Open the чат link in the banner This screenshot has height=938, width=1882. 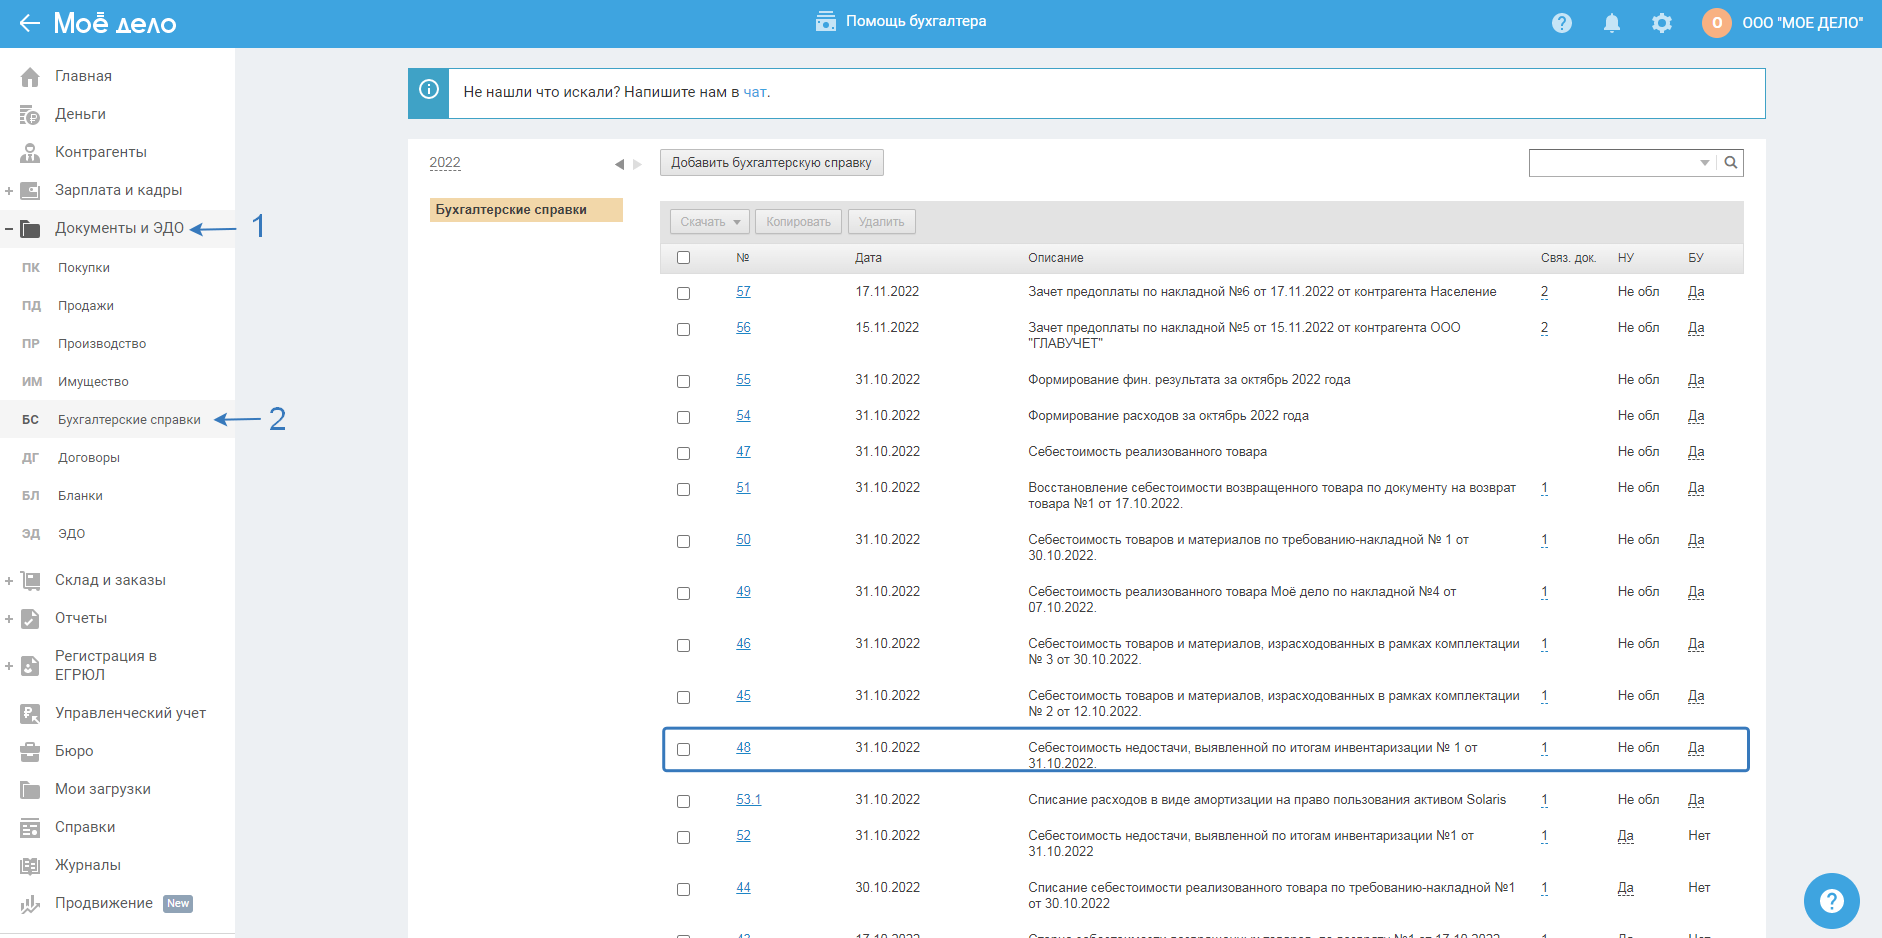pos(755,92)
